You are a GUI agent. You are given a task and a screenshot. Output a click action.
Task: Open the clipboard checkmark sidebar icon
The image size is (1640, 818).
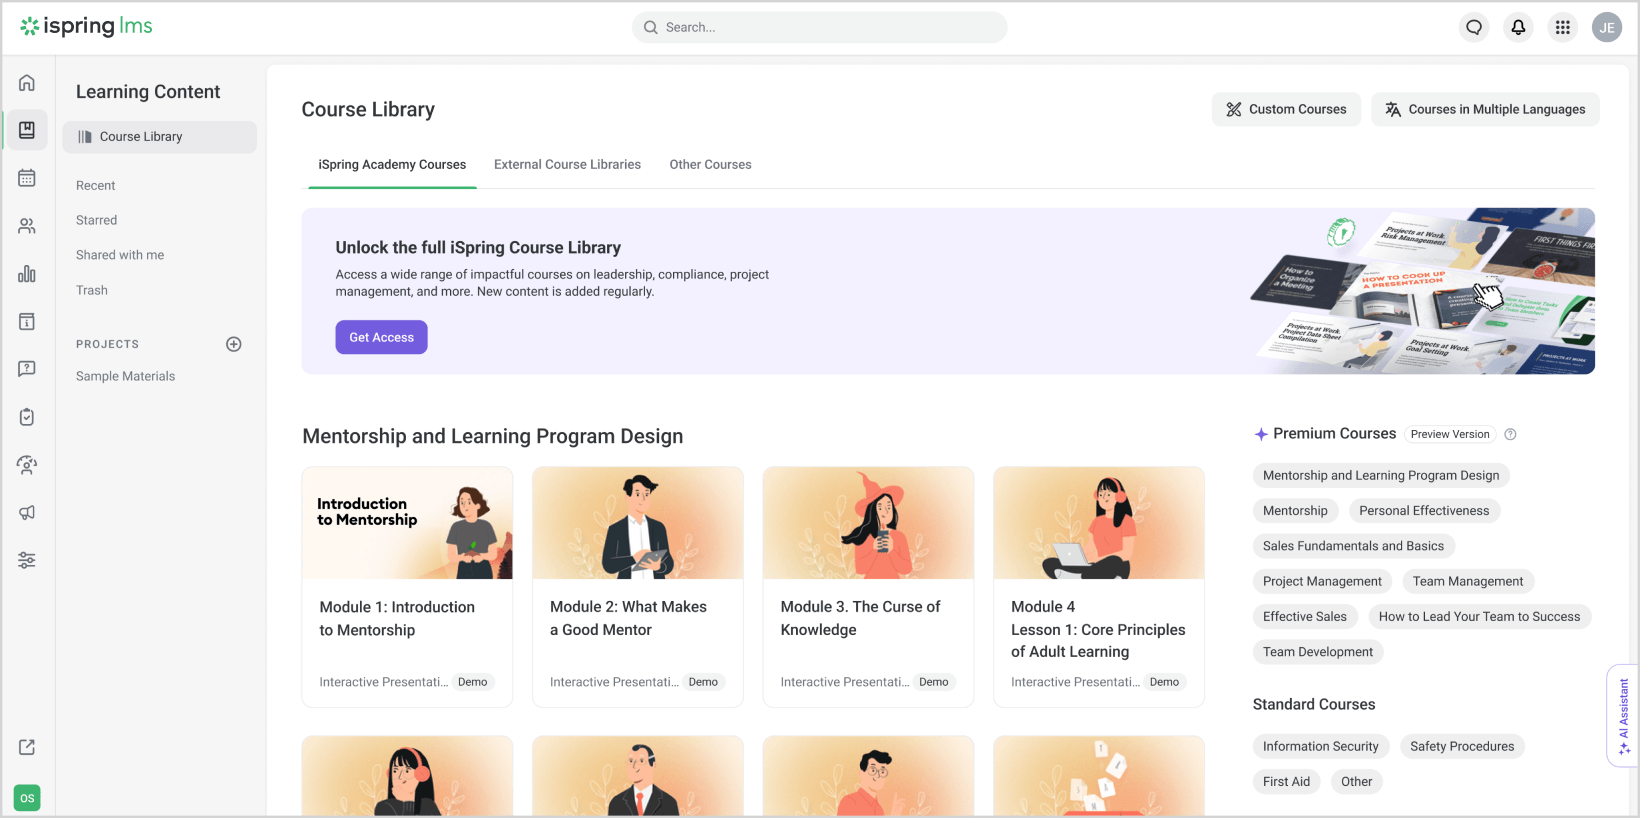(x=27, y=417)
